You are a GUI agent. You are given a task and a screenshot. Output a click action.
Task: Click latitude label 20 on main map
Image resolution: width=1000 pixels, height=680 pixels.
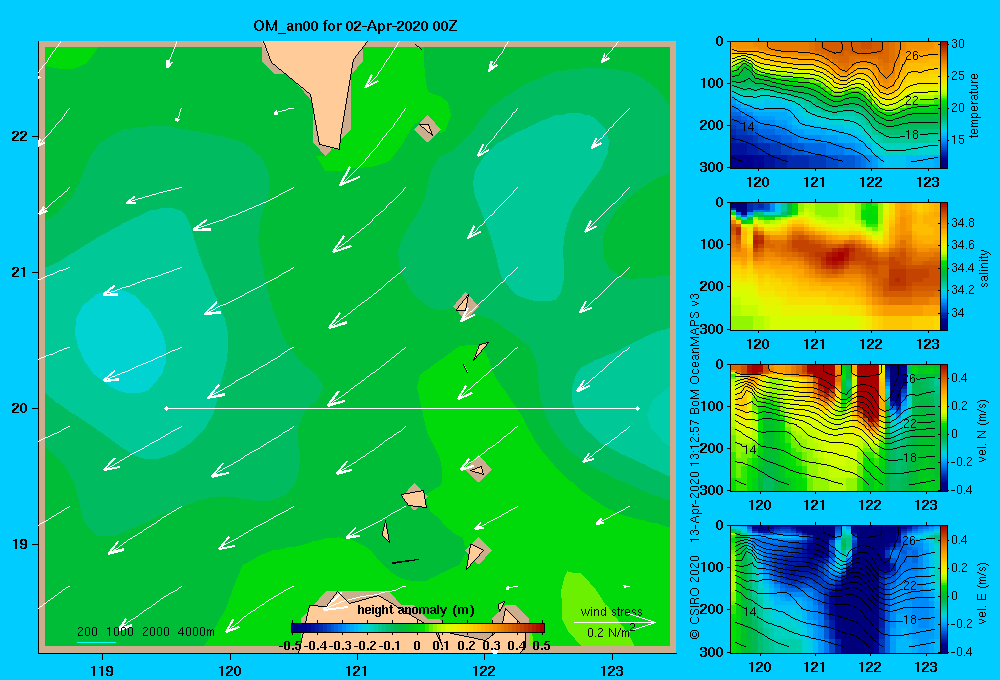20,408
